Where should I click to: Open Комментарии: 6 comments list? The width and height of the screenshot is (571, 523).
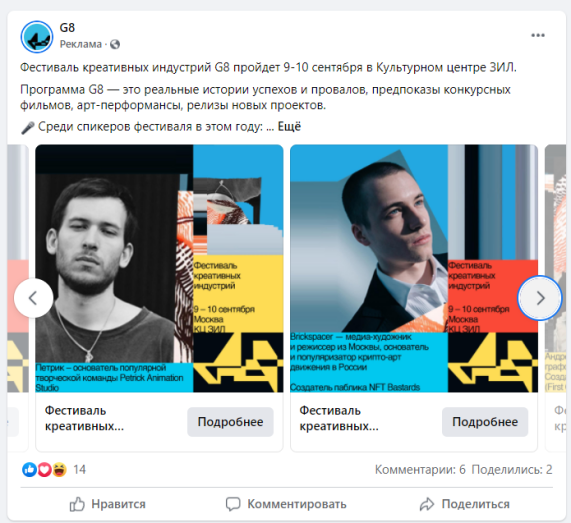[x=420, y=469]
